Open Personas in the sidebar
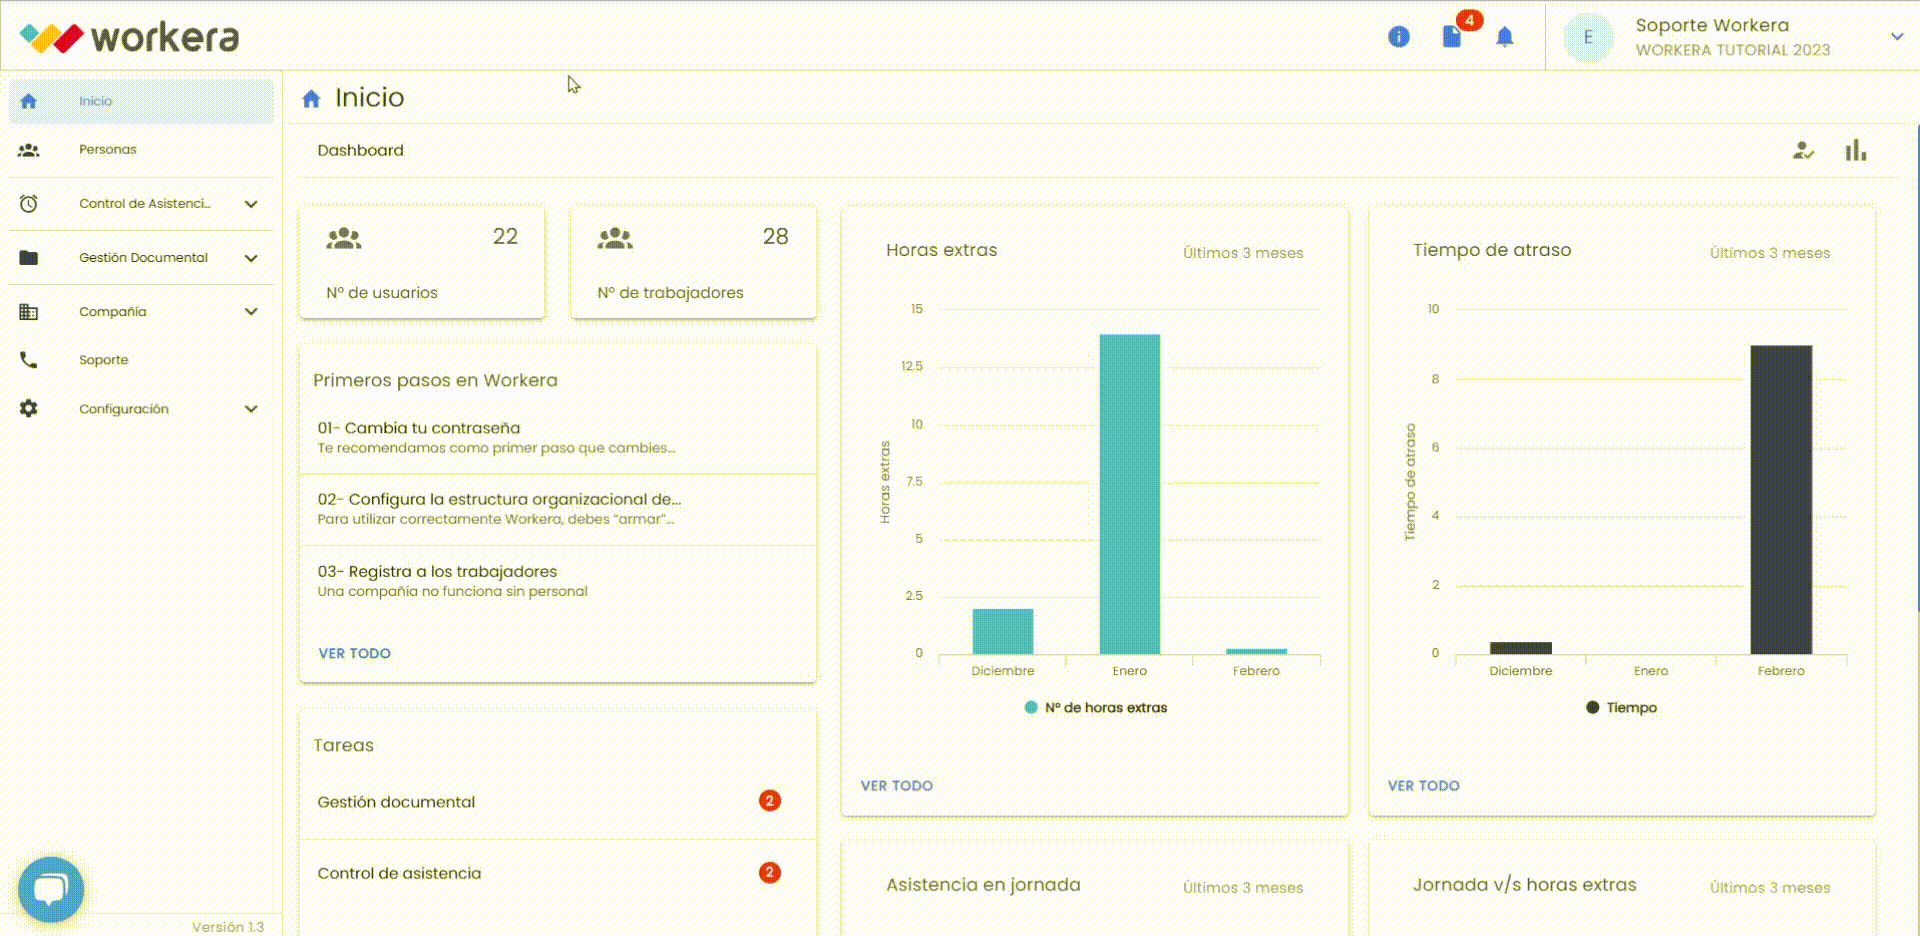 pyautogui.click(x=141, y=150)
